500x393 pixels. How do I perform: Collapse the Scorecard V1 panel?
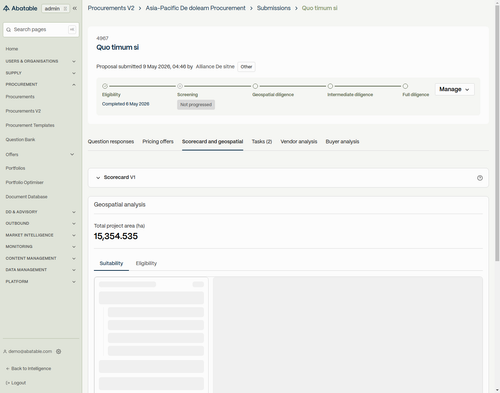coord(98,178)
